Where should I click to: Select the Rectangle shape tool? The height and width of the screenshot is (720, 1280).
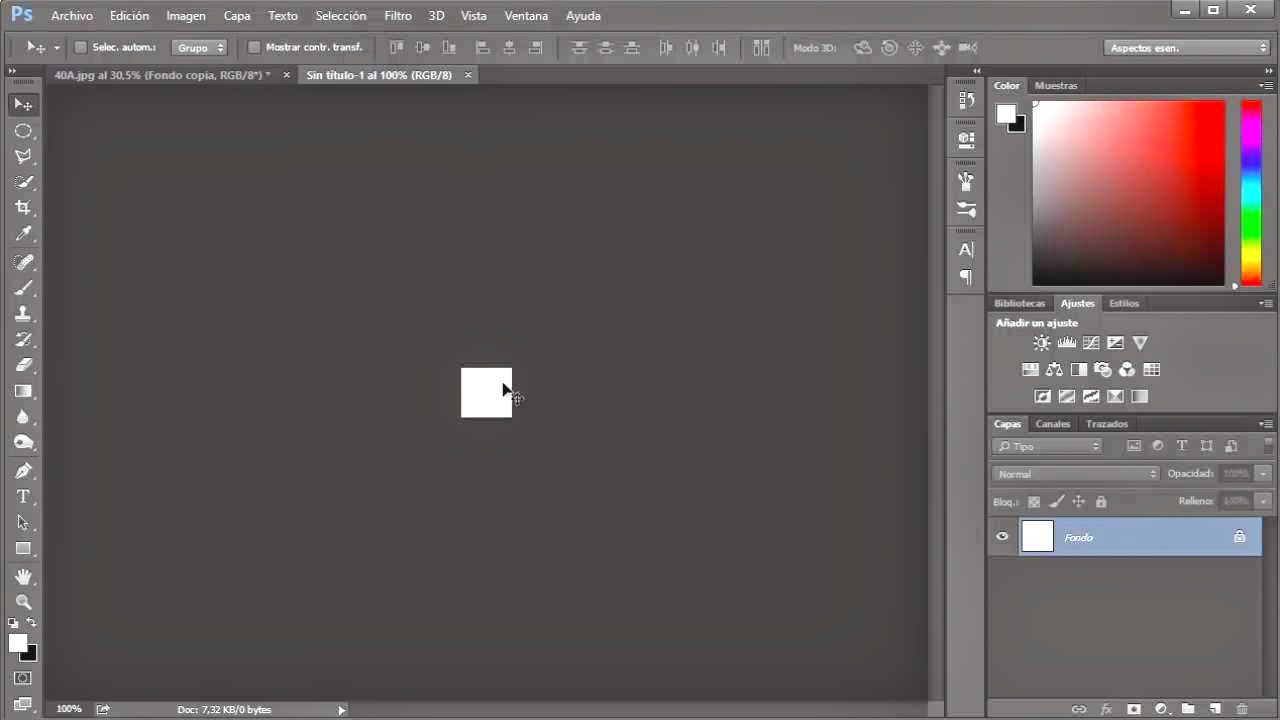(x=23, y=549)
